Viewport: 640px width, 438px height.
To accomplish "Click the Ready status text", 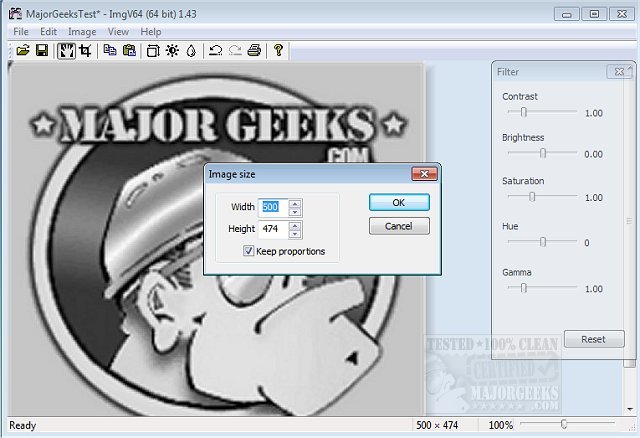I will pos(22,425).
